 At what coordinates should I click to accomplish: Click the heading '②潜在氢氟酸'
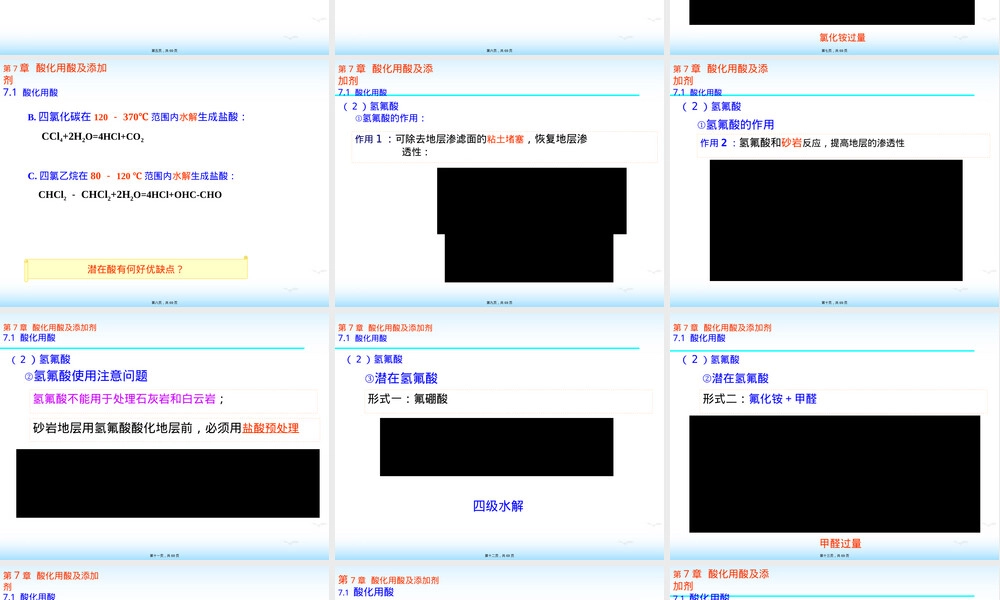(735, 379)
